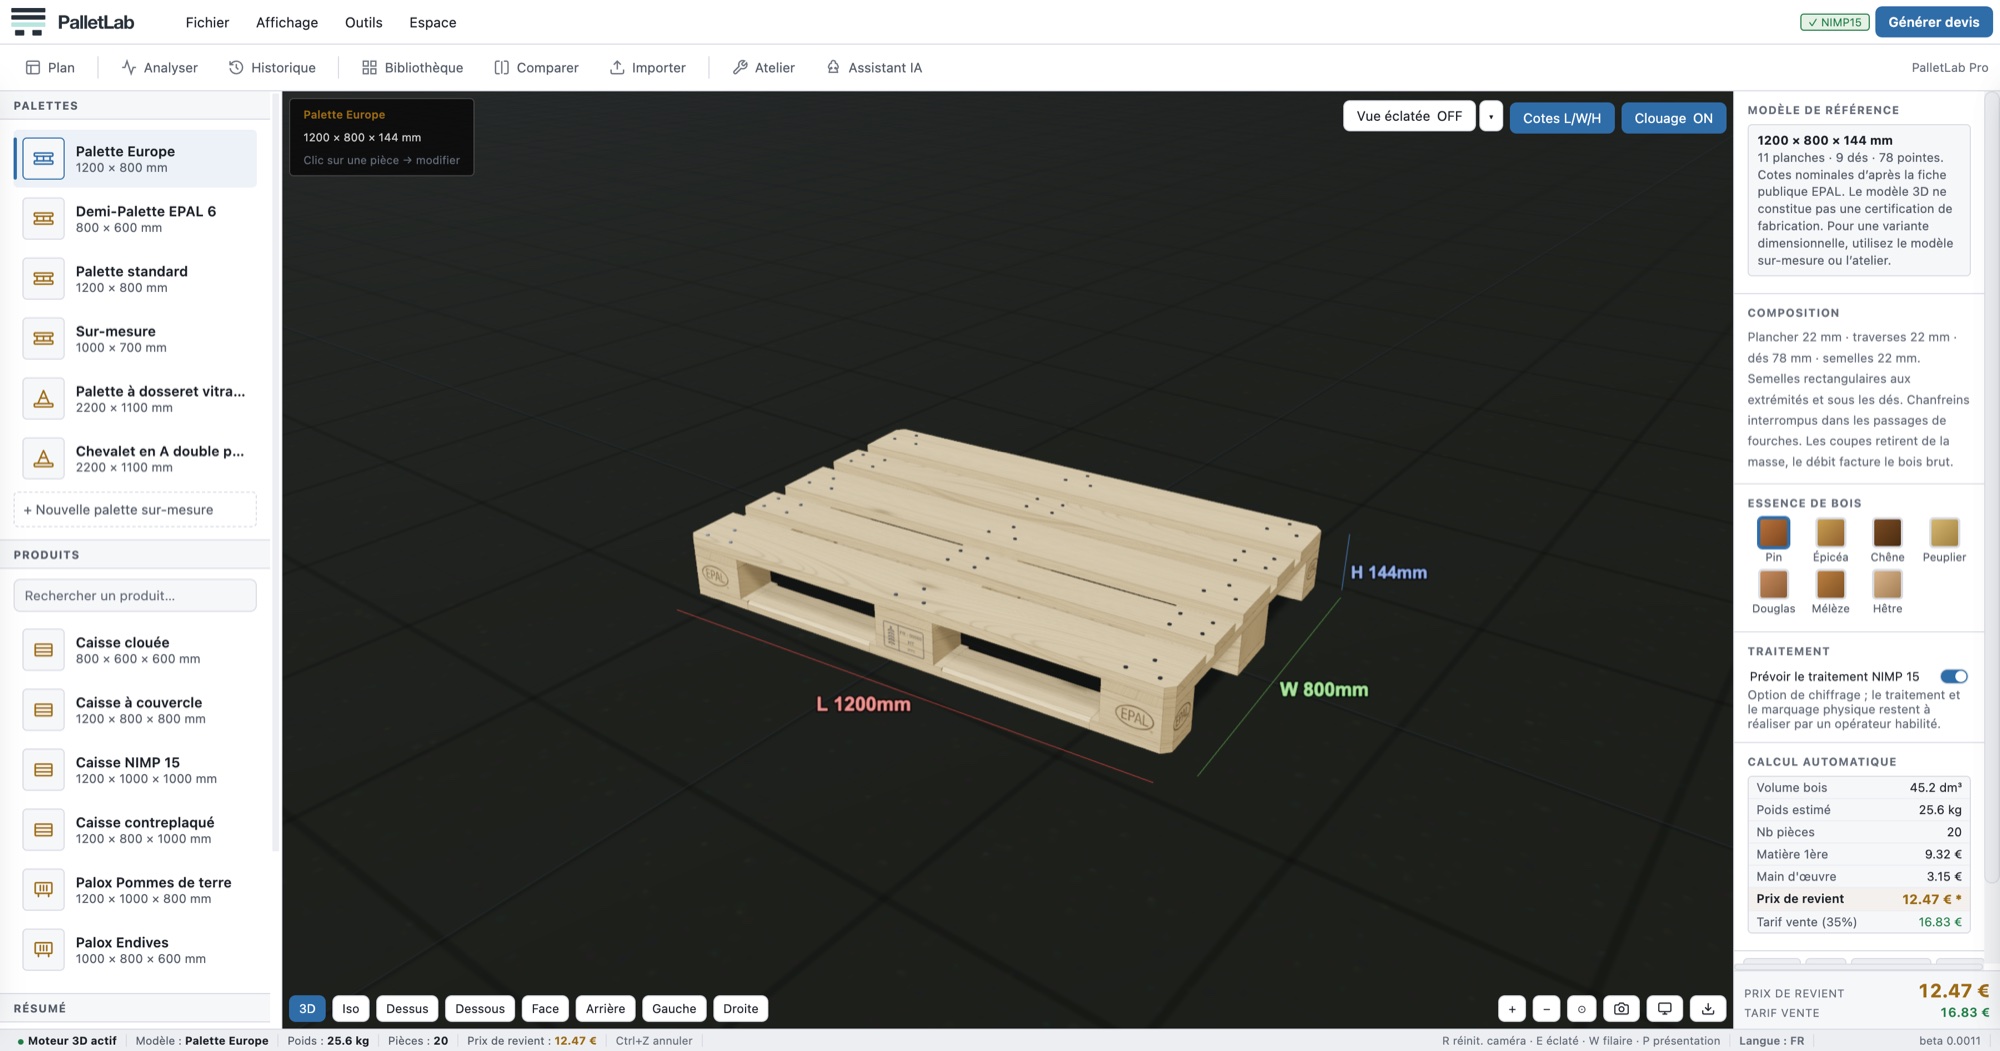This screenshot has height=1051, width=2000.
Task: Open the Affichage menu
Action: pyautogui.click(x=287, y=22)
